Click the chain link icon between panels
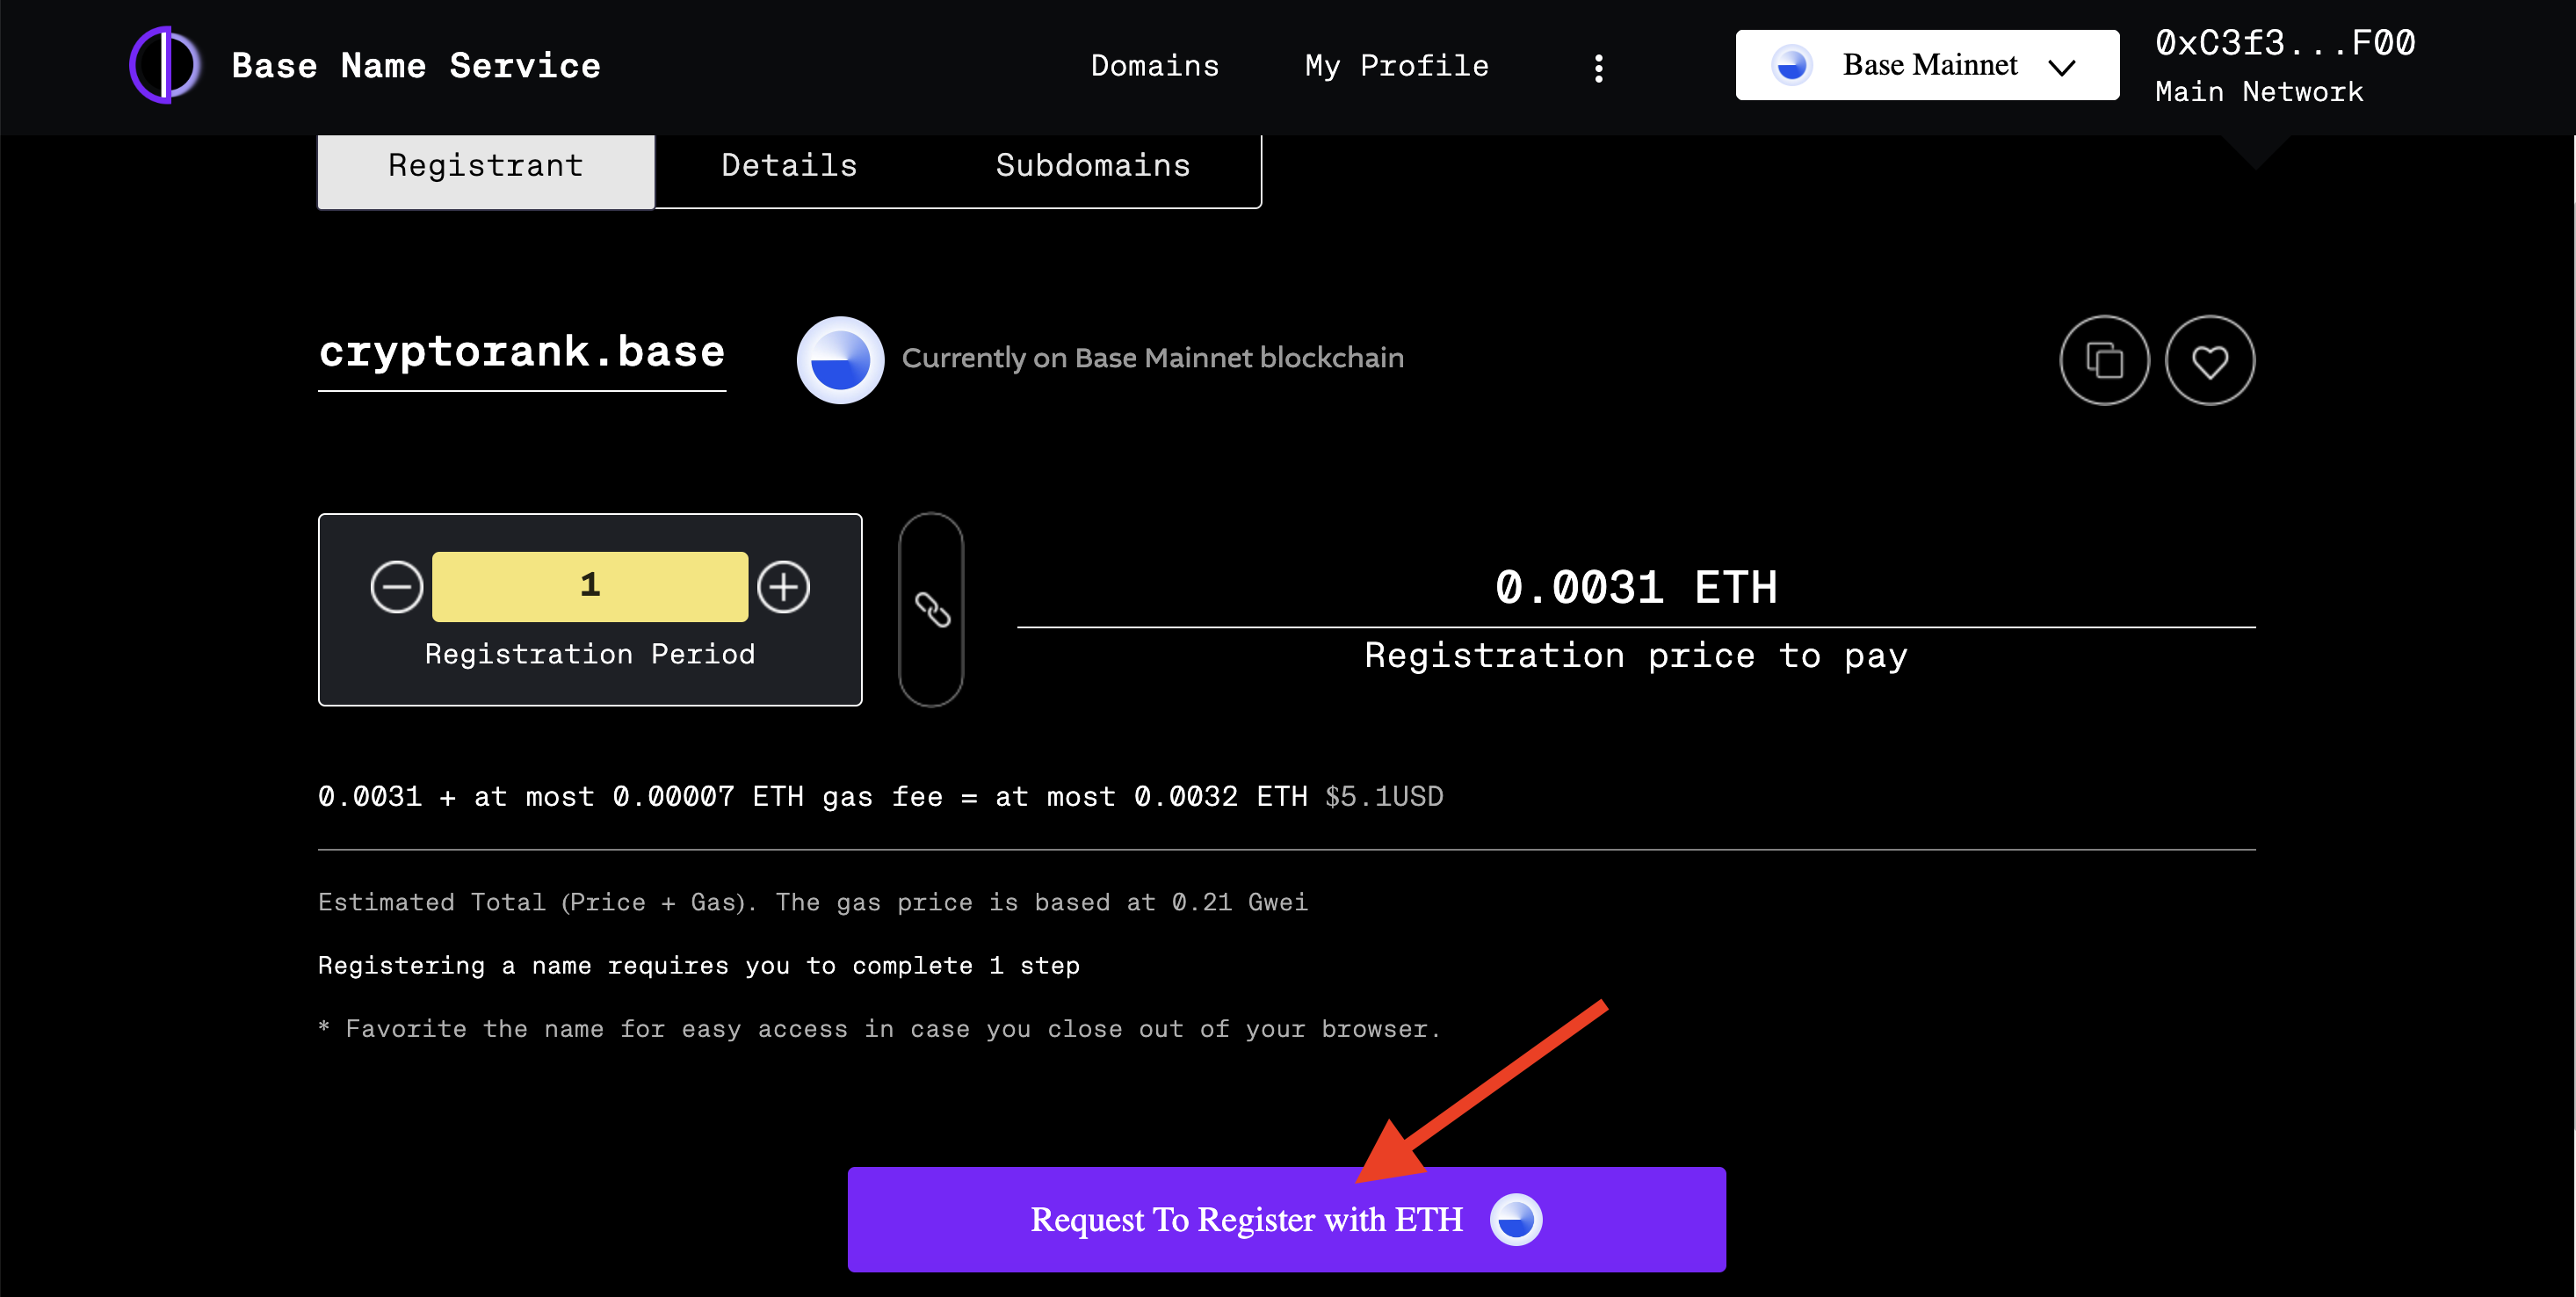 coord(931,609)
